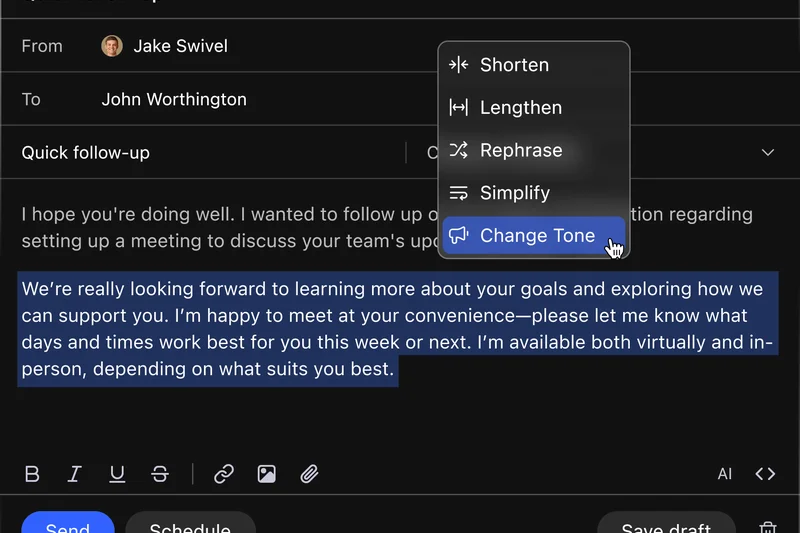Delete draft with trash icon
Screen dimensions: 800x533
768,527
